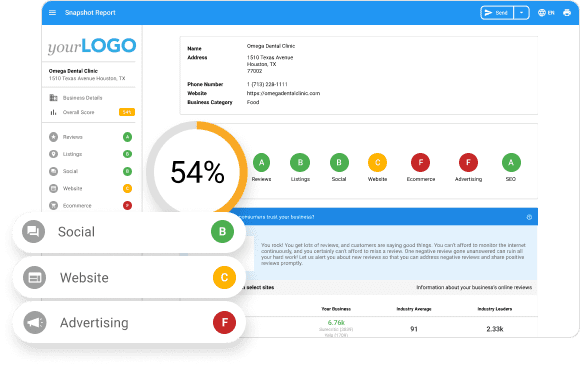The image size is (580, 366).
Task: Click the SEO grade A circle
Action: coord(511,162)
